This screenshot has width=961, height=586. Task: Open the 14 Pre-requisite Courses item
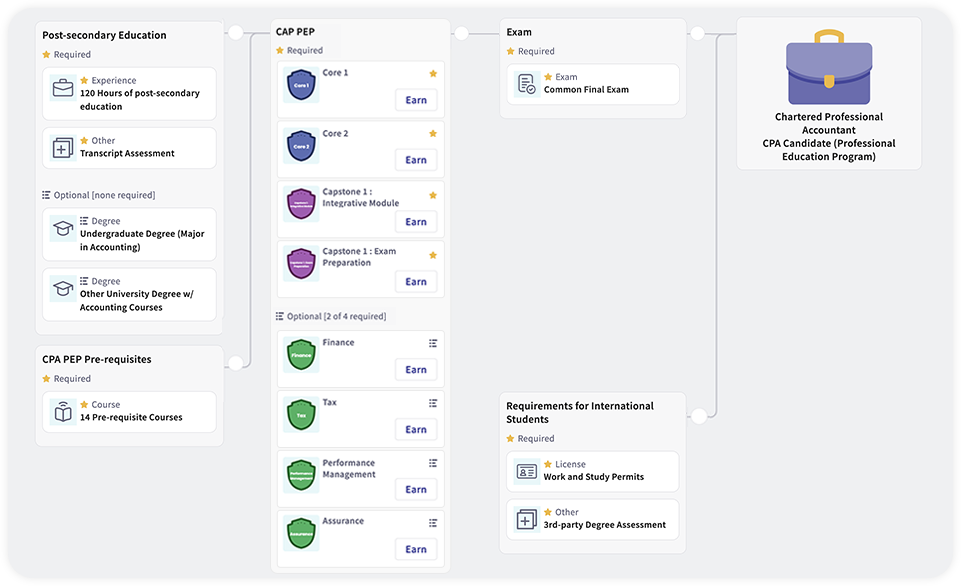coord(129,412)
